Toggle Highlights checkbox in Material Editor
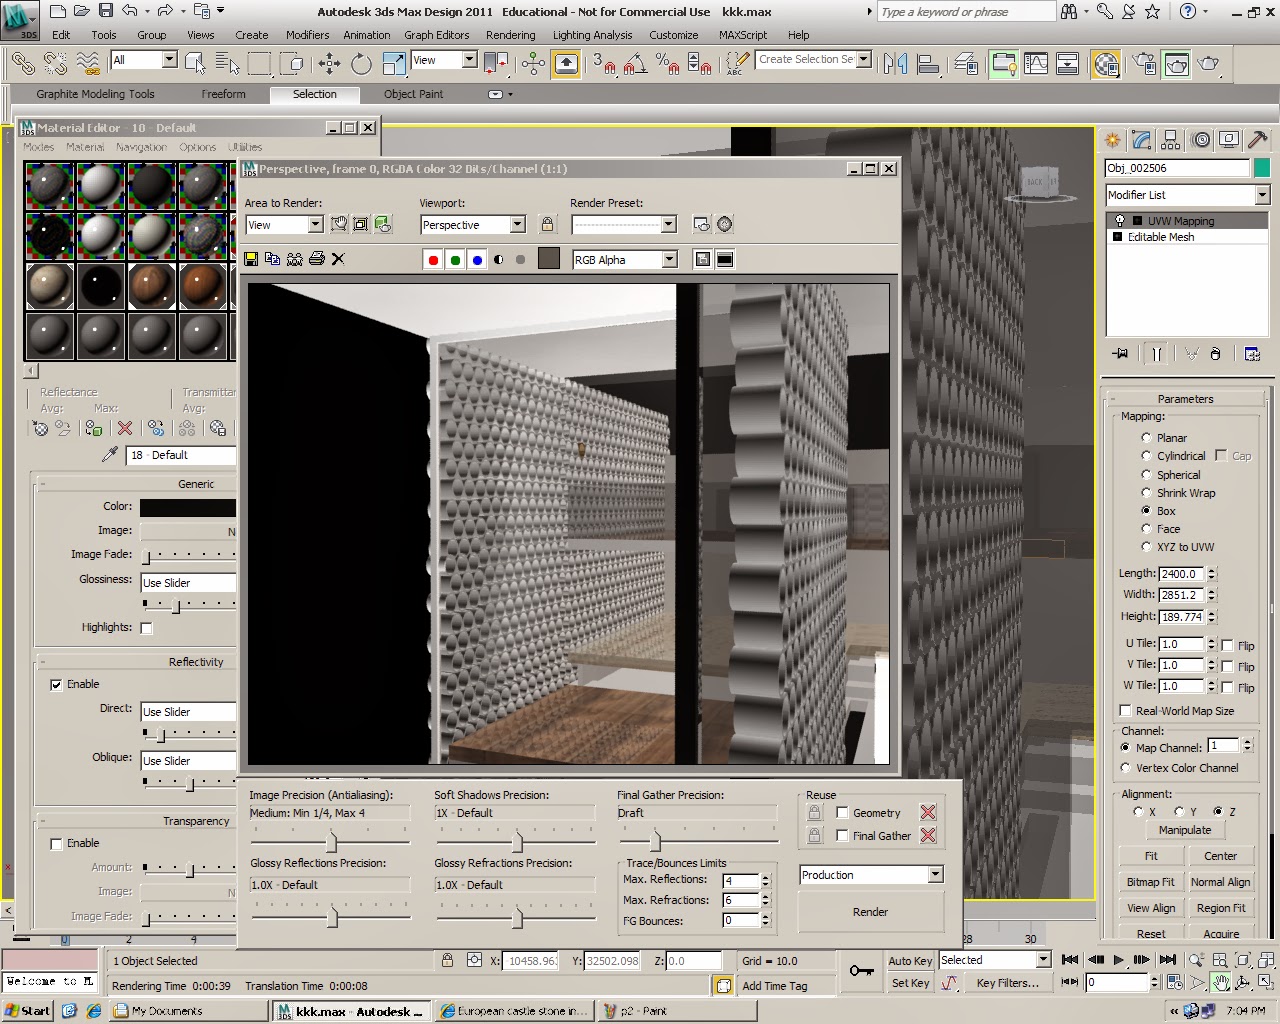Screen dimensions: 1280x1024 pos(147,628)
